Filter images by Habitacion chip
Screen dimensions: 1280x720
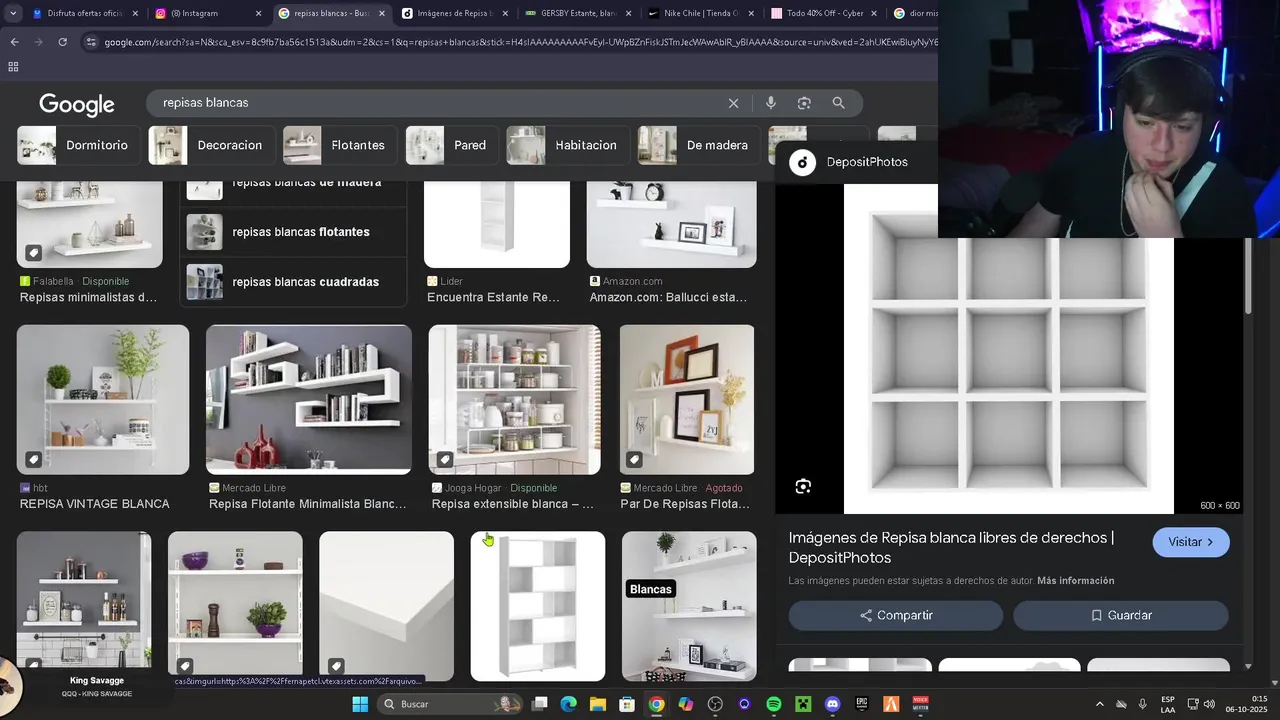coord(567,145)
